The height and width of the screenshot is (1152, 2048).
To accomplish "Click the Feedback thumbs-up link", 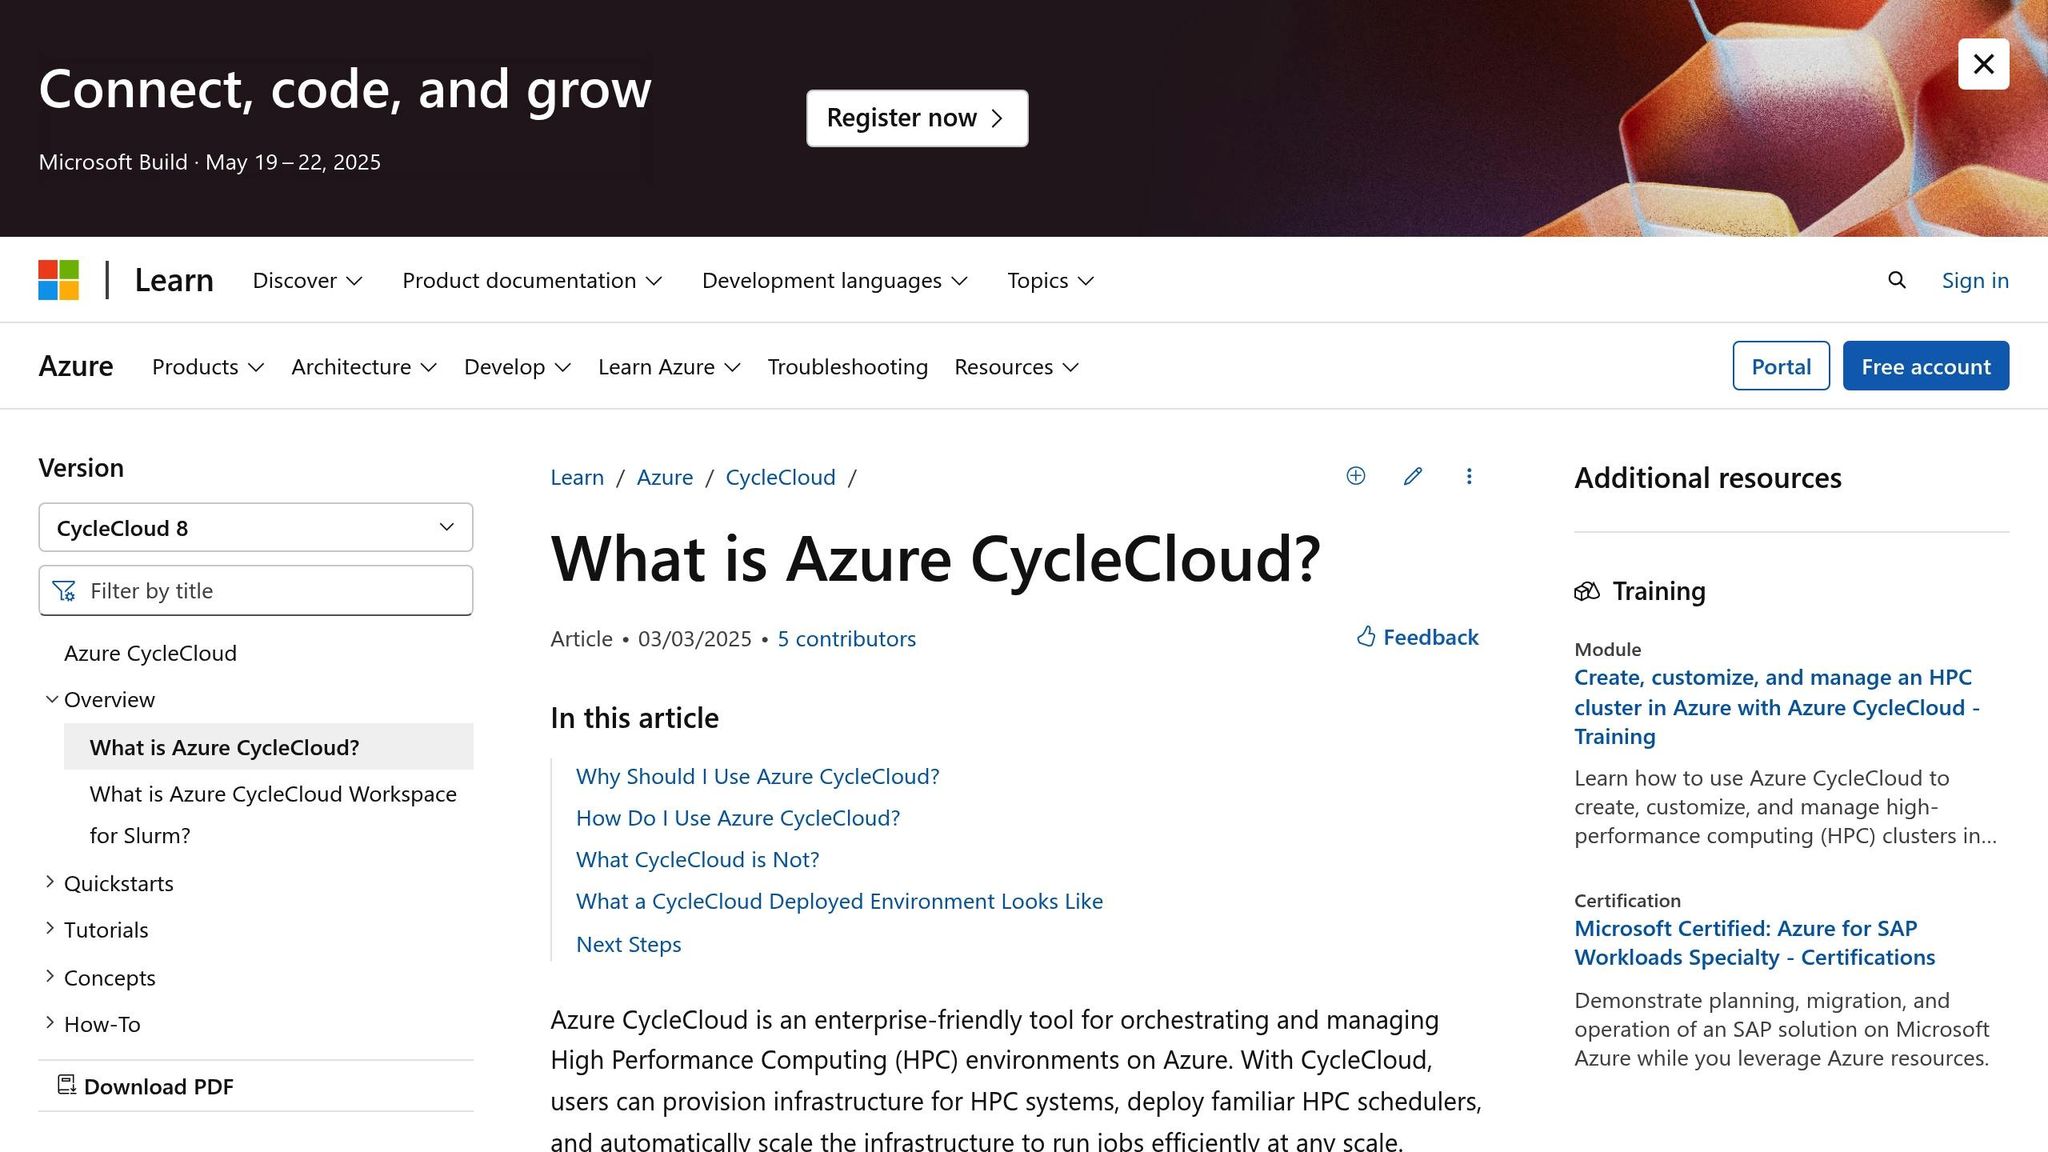I will (x=1417, y=637).
